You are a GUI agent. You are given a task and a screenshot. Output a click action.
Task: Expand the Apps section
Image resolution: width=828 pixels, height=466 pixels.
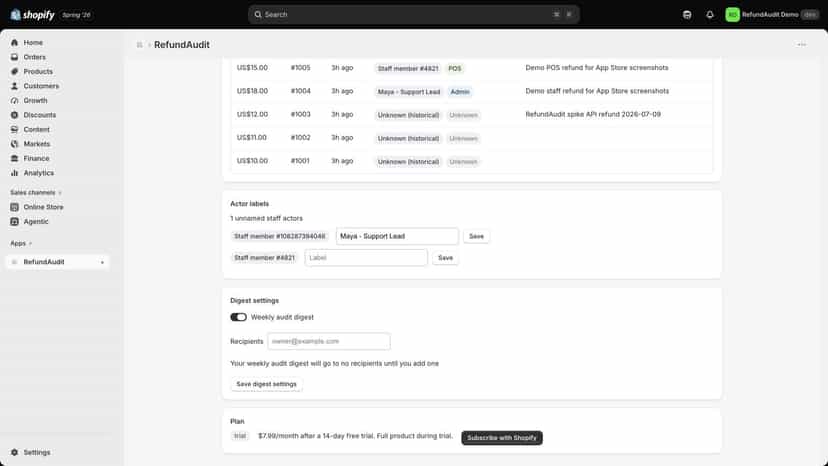click(21, 243)
